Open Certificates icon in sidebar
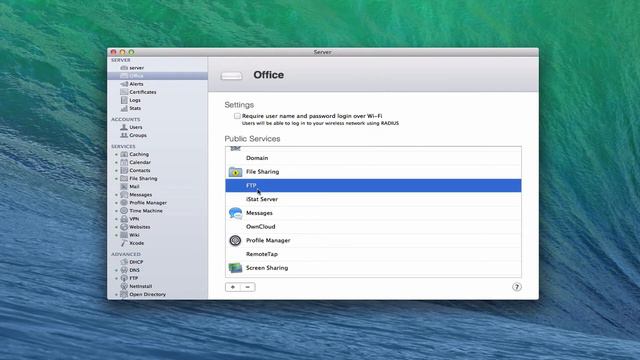This screenshot has width=640, height=360. [124, 92]
